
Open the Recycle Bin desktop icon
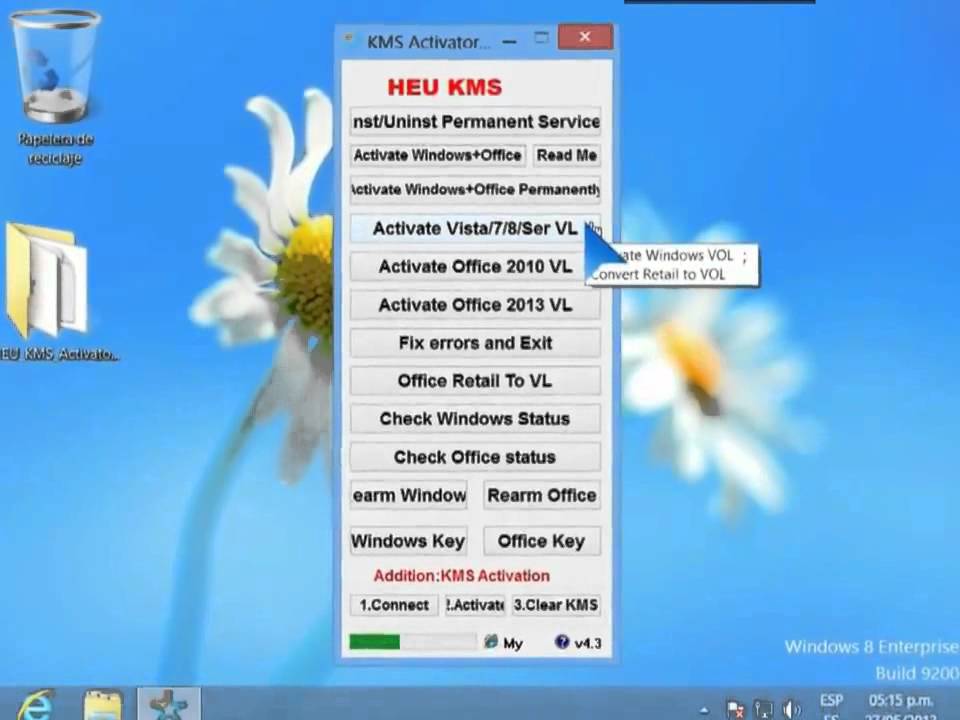[x=55, y=86]
